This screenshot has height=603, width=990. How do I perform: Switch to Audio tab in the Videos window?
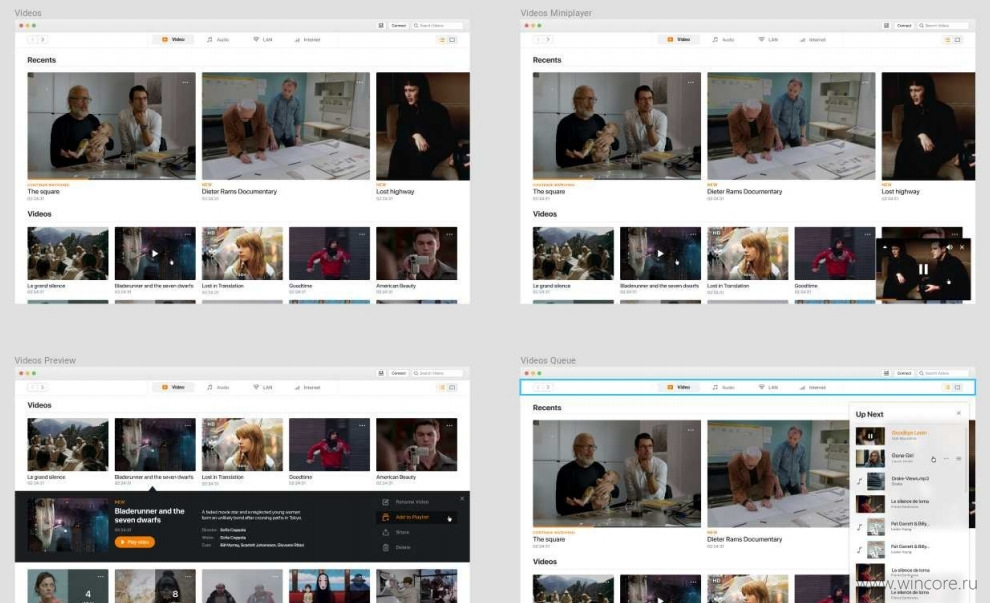(218, 40)
